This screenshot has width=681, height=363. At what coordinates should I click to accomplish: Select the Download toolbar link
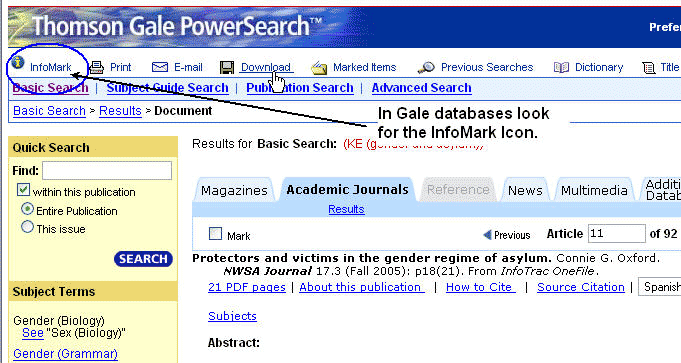click(x=266, y=67)
